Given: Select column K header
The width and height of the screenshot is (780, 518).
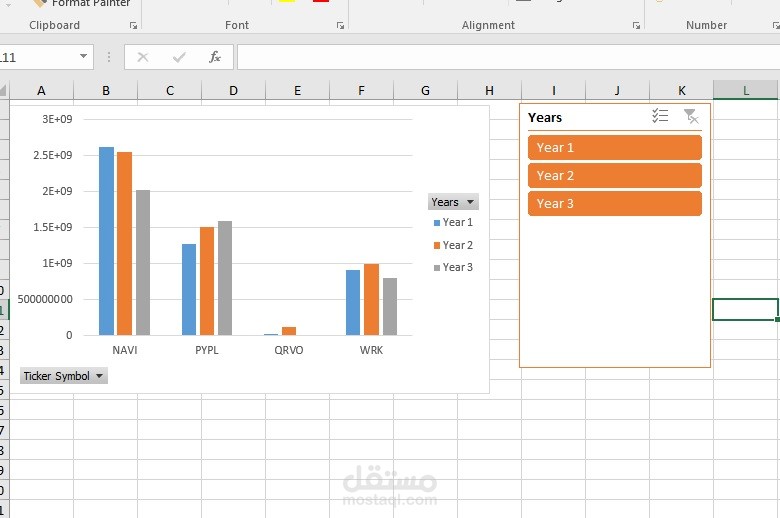Looking at the screenshot, I should [x=682, y=91].
